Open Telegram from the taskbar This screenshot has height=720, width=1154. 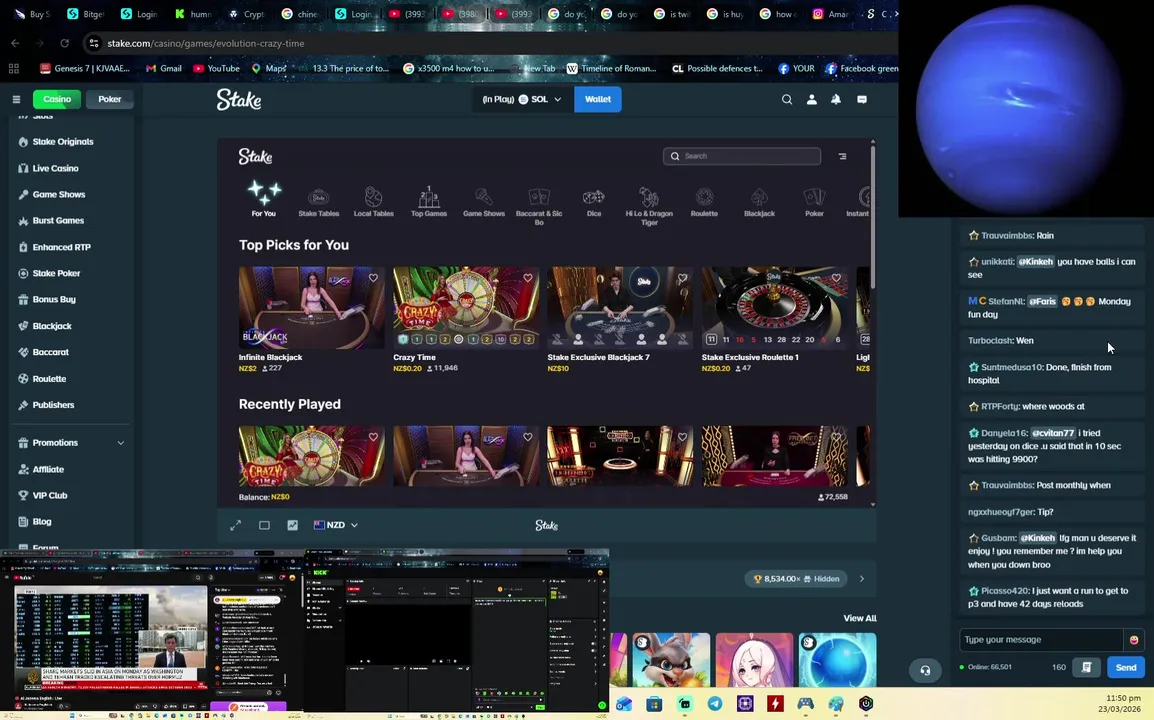tap(715, 704)
